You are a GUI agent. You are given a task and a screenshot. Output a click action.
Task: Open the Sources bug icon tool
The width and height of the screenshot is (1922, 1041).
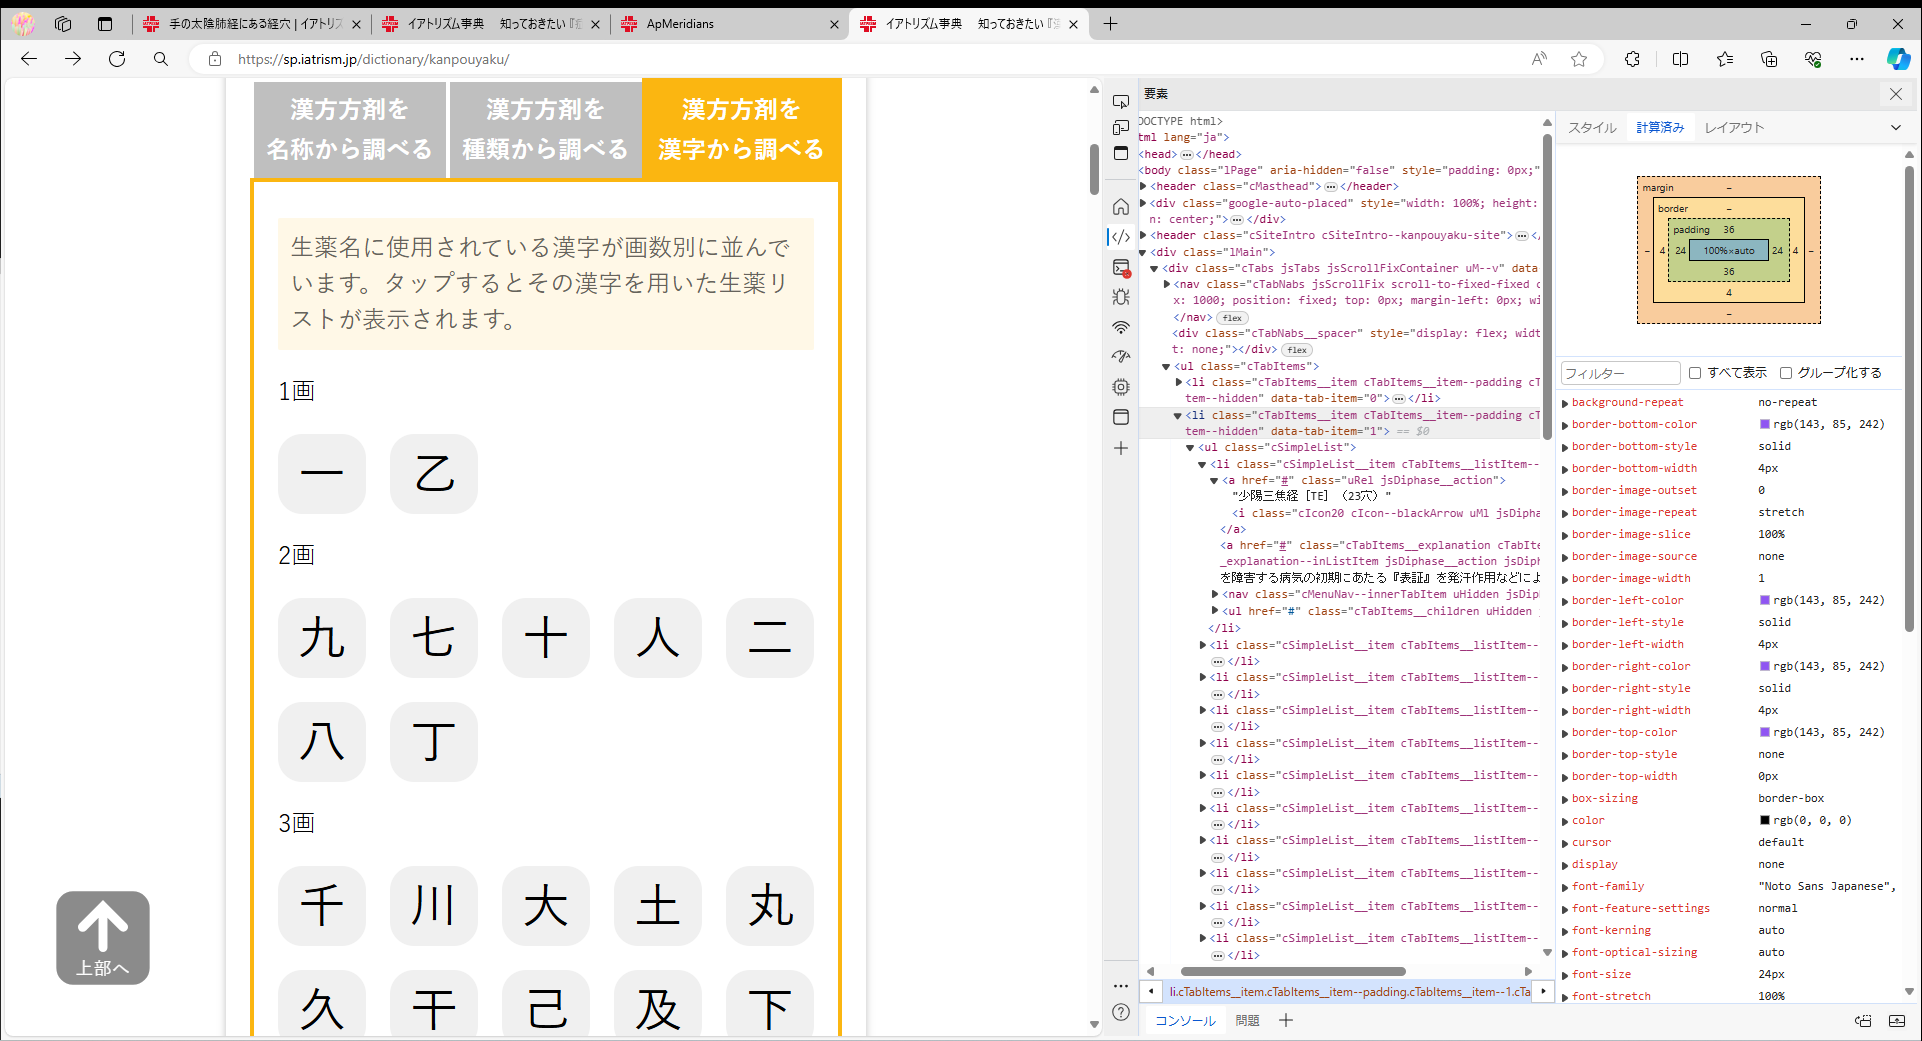pos(1121,297)
